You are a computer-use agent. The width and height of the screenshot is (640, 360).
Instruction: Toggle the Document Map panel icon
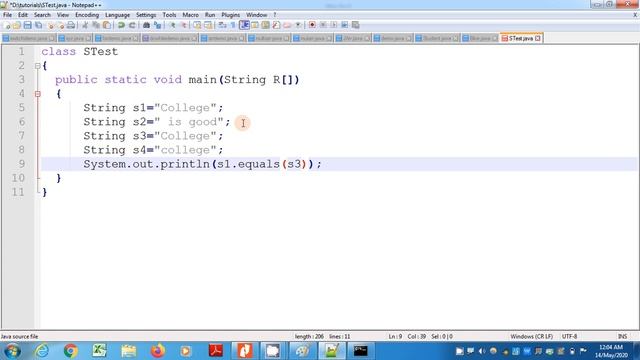click(265, 25)
